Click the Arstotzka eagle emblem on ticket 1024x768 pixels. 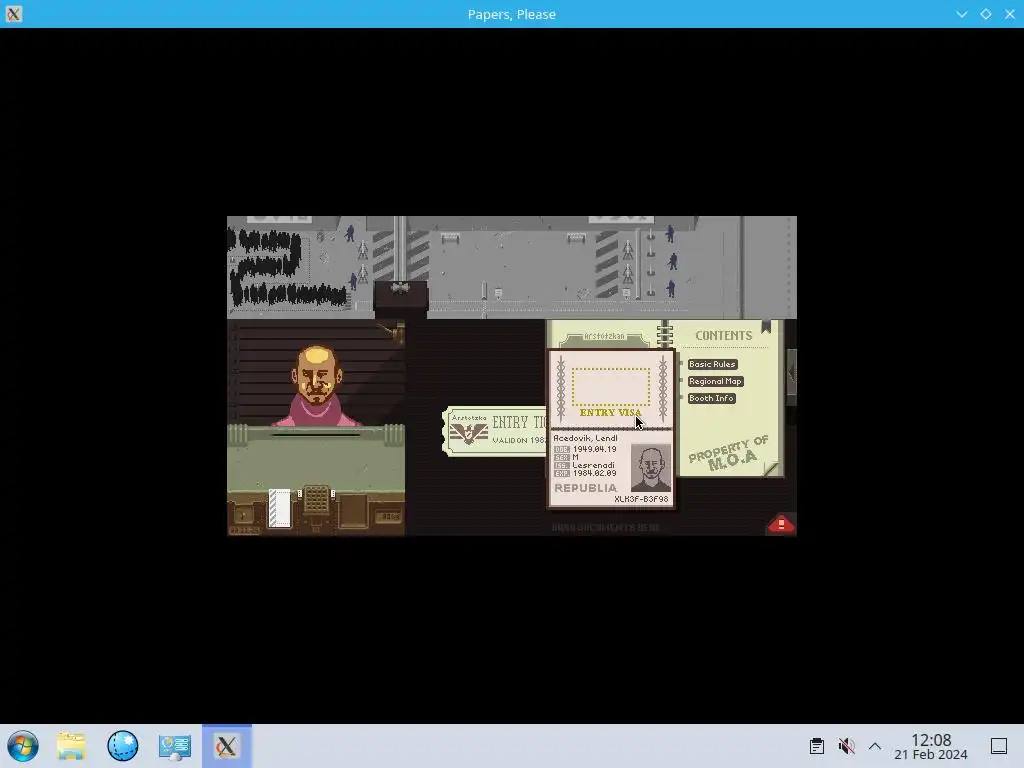point(468,433)
